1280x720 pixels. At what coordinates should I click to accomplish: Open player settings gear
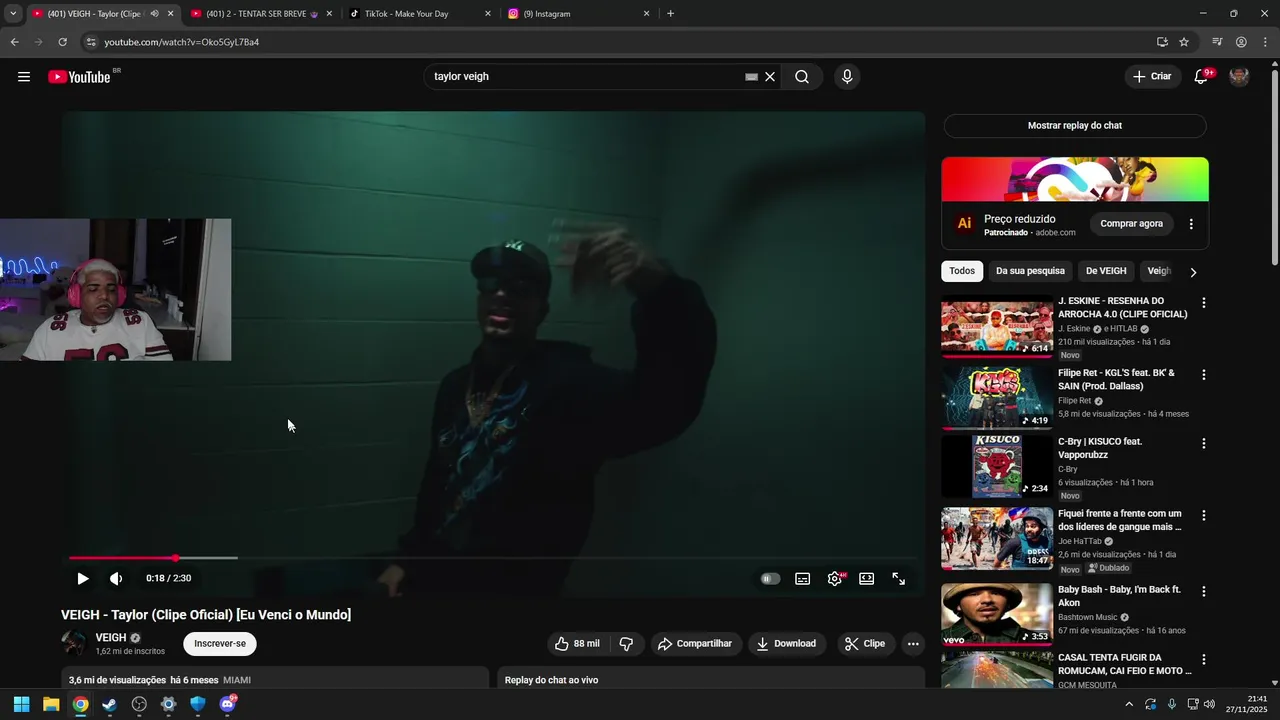point(834,578)
